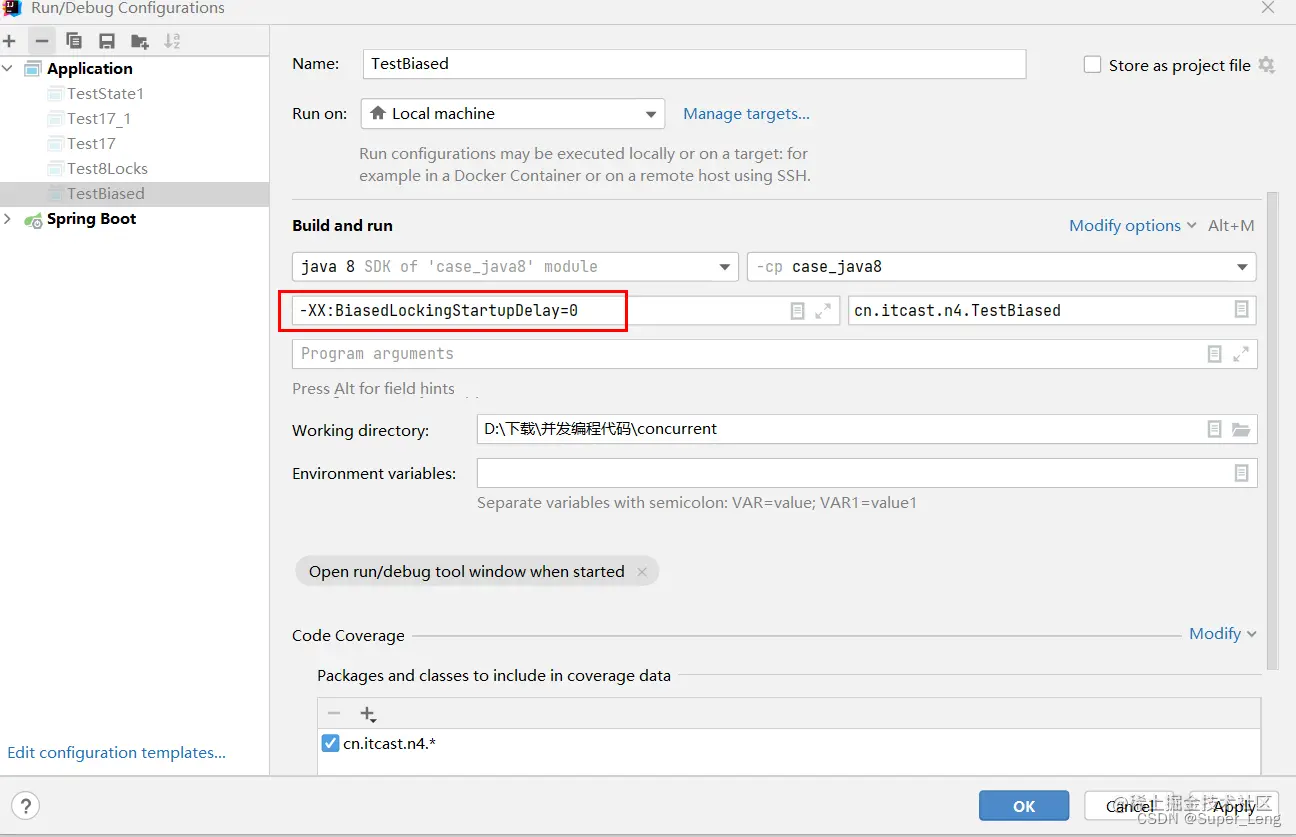Remove coverage package with minus icon

334,714
